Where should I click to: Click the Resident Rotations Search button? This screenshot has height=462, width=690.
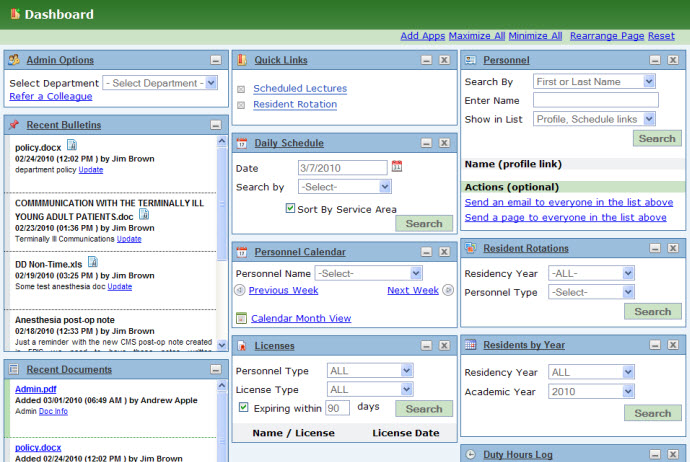coord(653,312)
